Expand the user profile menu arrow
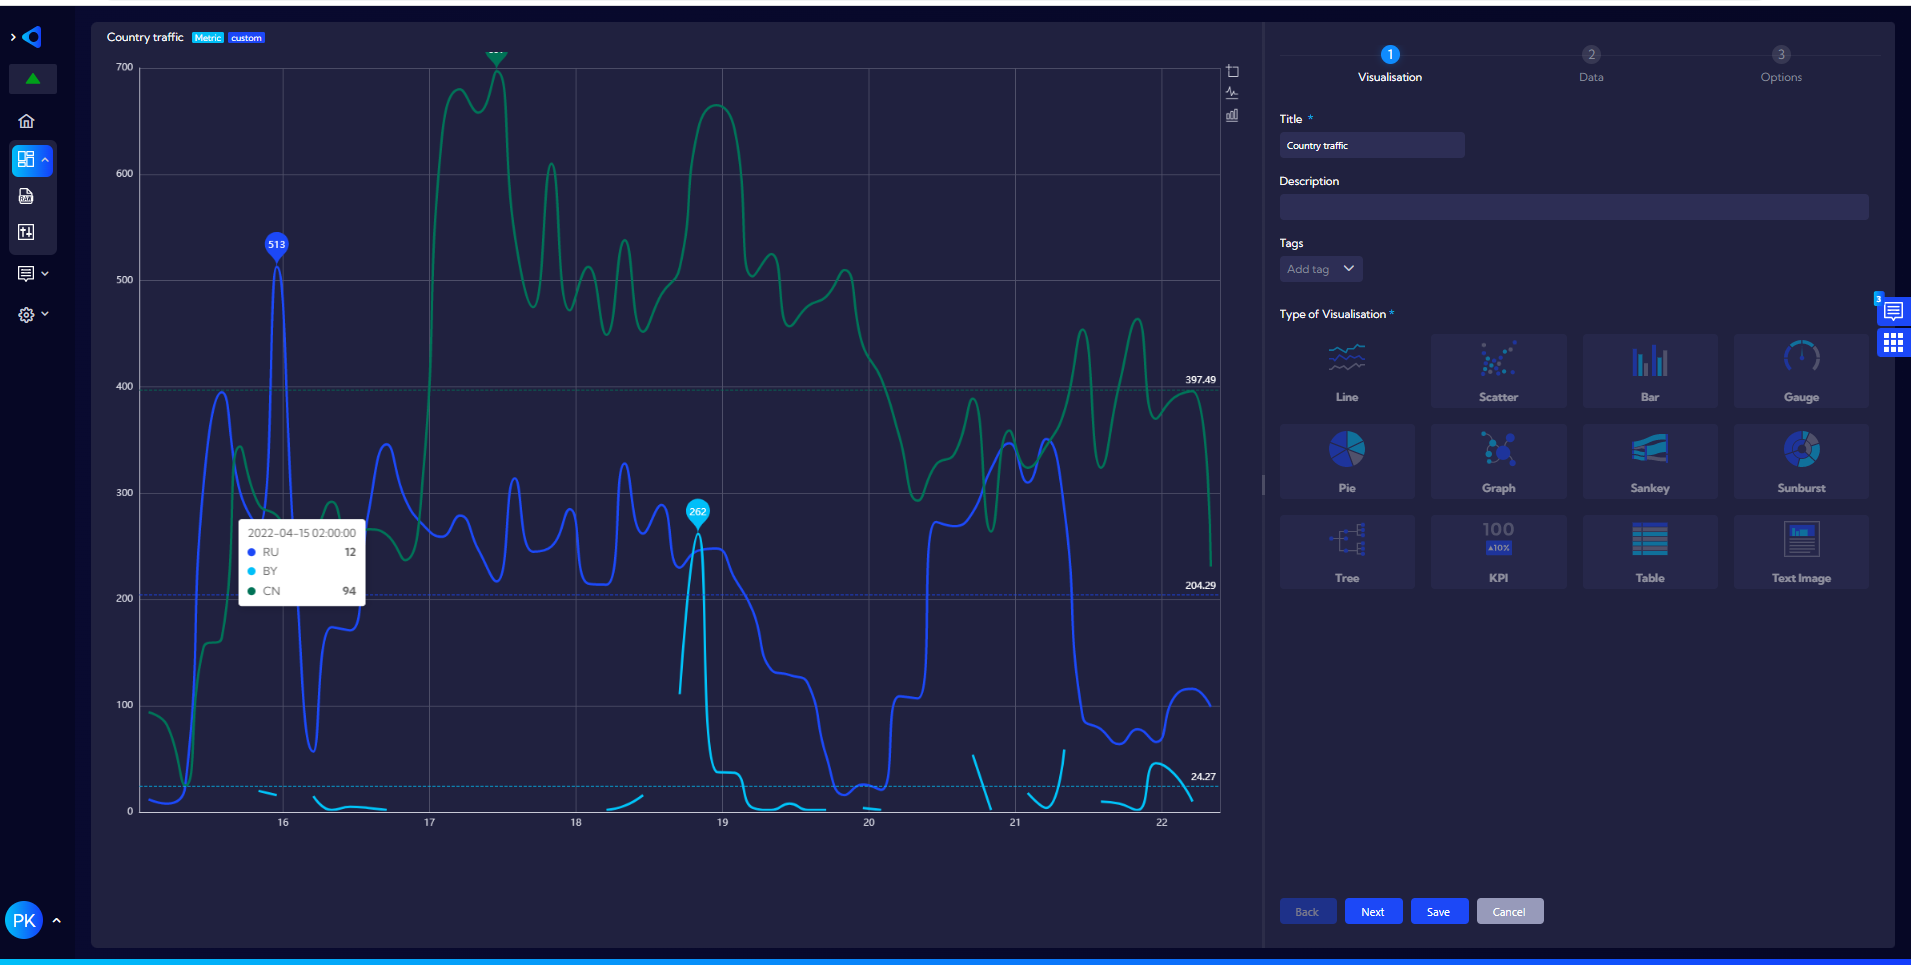Screen dimensions: 1911x965 pos(57,920)
